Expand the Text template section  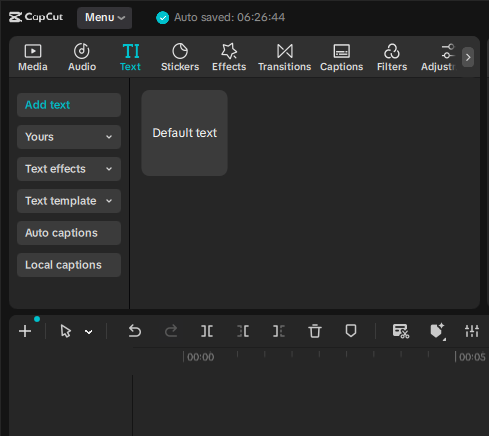[x=69, y=201]
